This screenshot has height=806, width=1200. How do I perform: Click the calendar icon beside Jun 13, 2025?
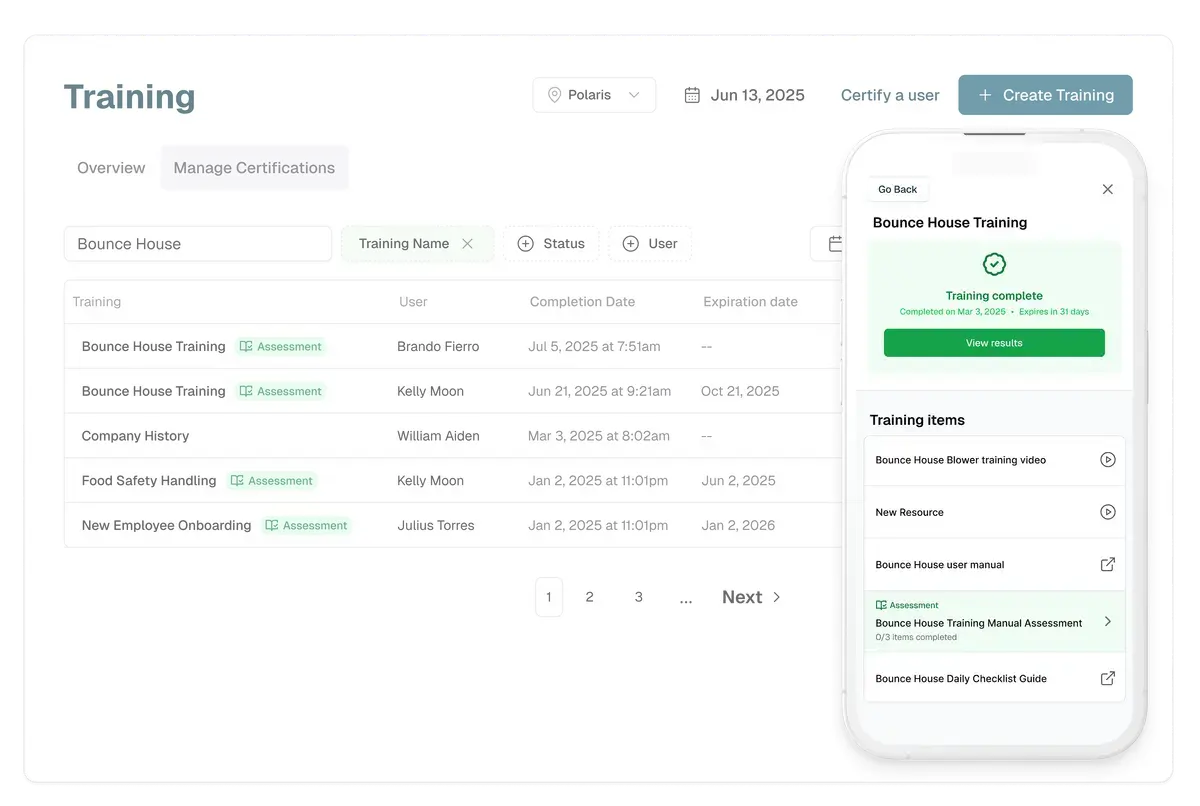click(x=692, y=95)
